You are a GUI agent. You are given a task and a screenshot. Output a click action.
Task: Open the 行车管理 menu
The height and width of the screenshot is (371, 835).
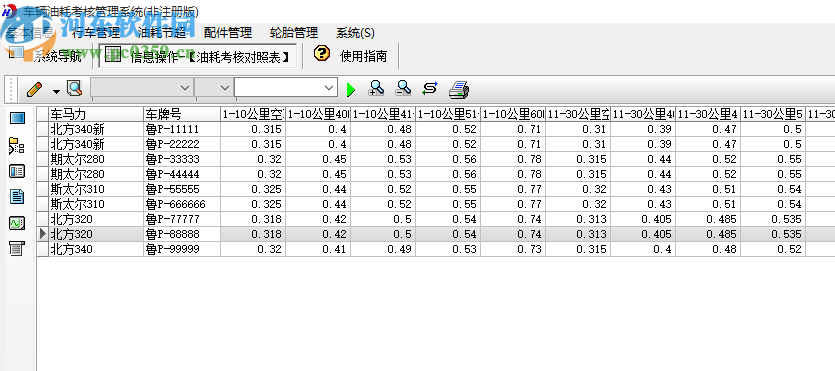point(96,33)
